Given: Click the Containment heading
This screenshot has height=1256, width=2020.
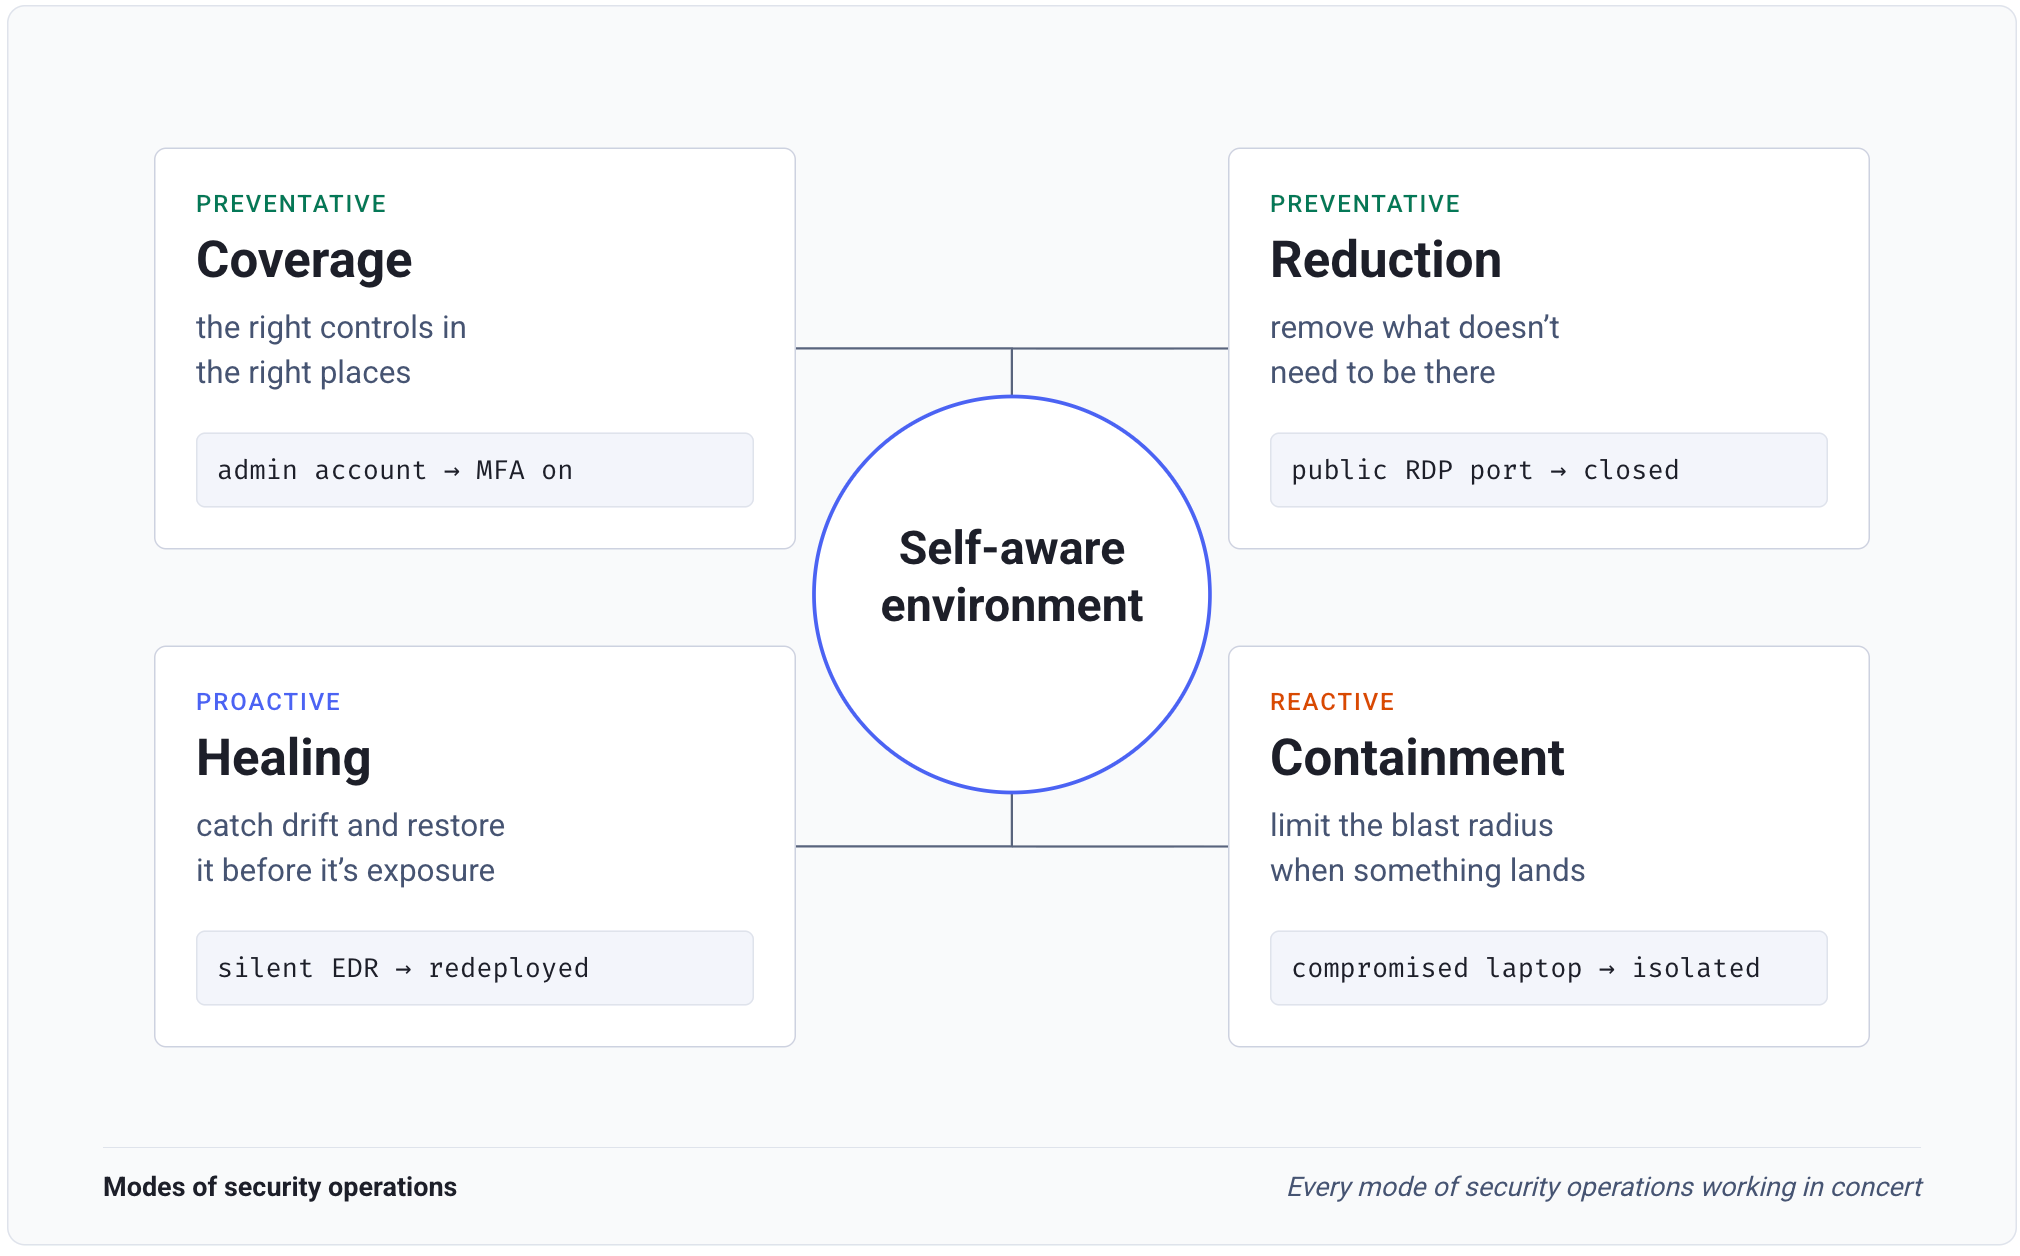Looking at the screenshot, I should click(1417, 758).
